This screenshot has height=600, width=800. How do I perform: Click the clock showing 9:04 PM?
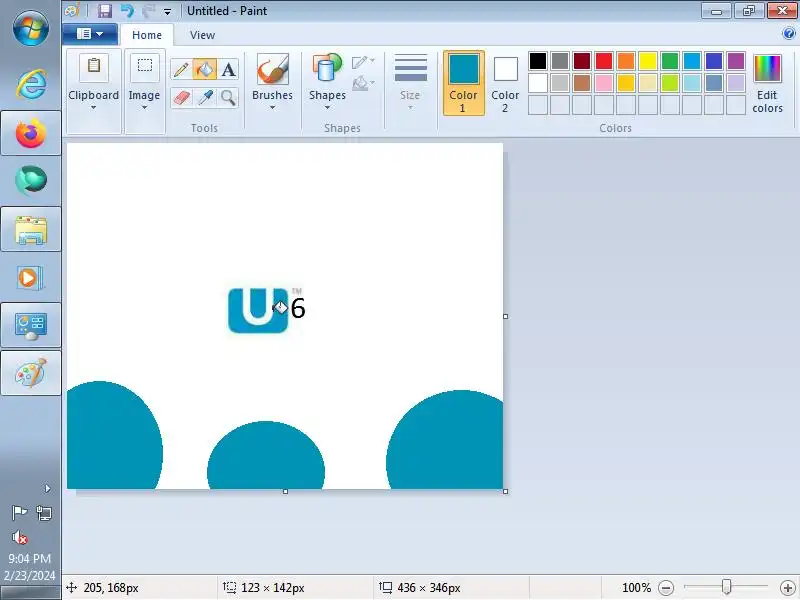[x=30, y=558]
